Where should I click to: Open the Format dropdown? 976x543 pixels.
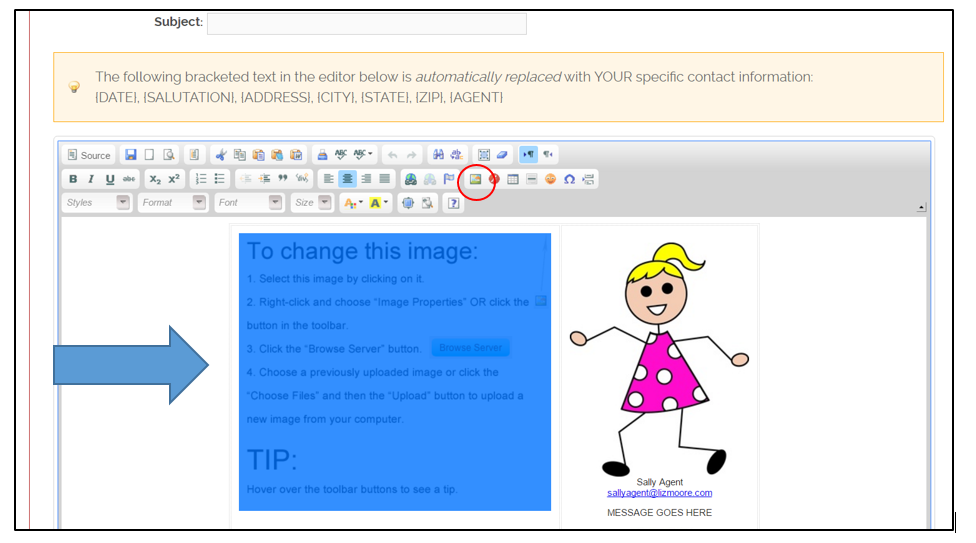click(x=172, y=203)
